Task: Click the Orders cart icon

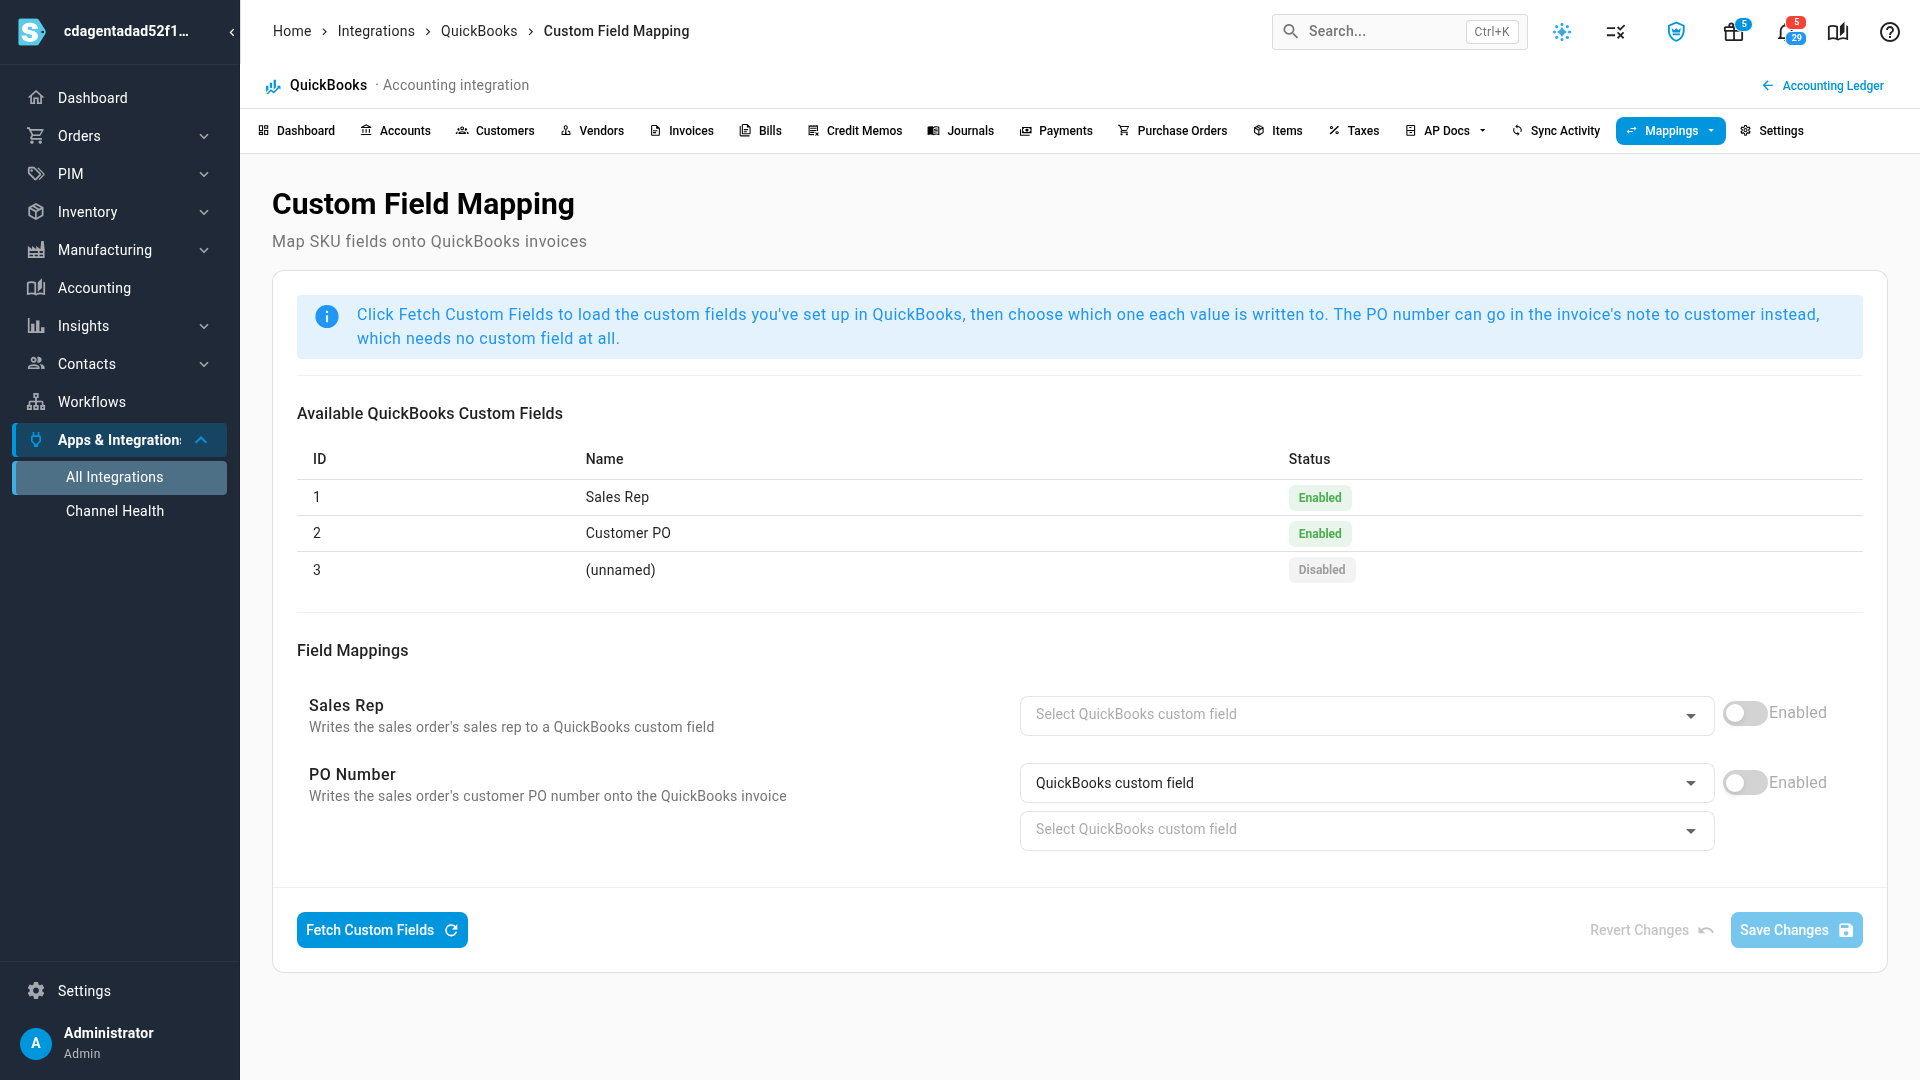Action: (36, 136)
